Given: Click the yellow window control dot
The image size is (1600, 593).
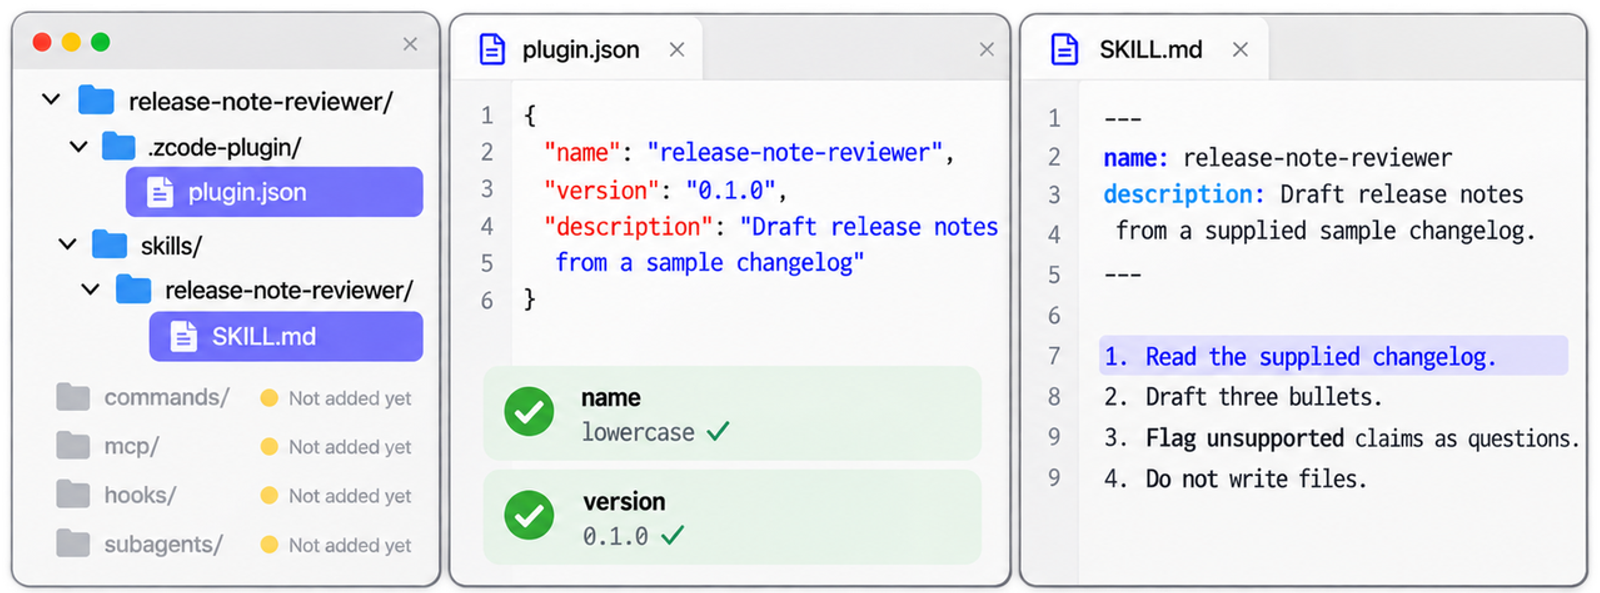Looking at the screenshot, I should tap(71, 42).
